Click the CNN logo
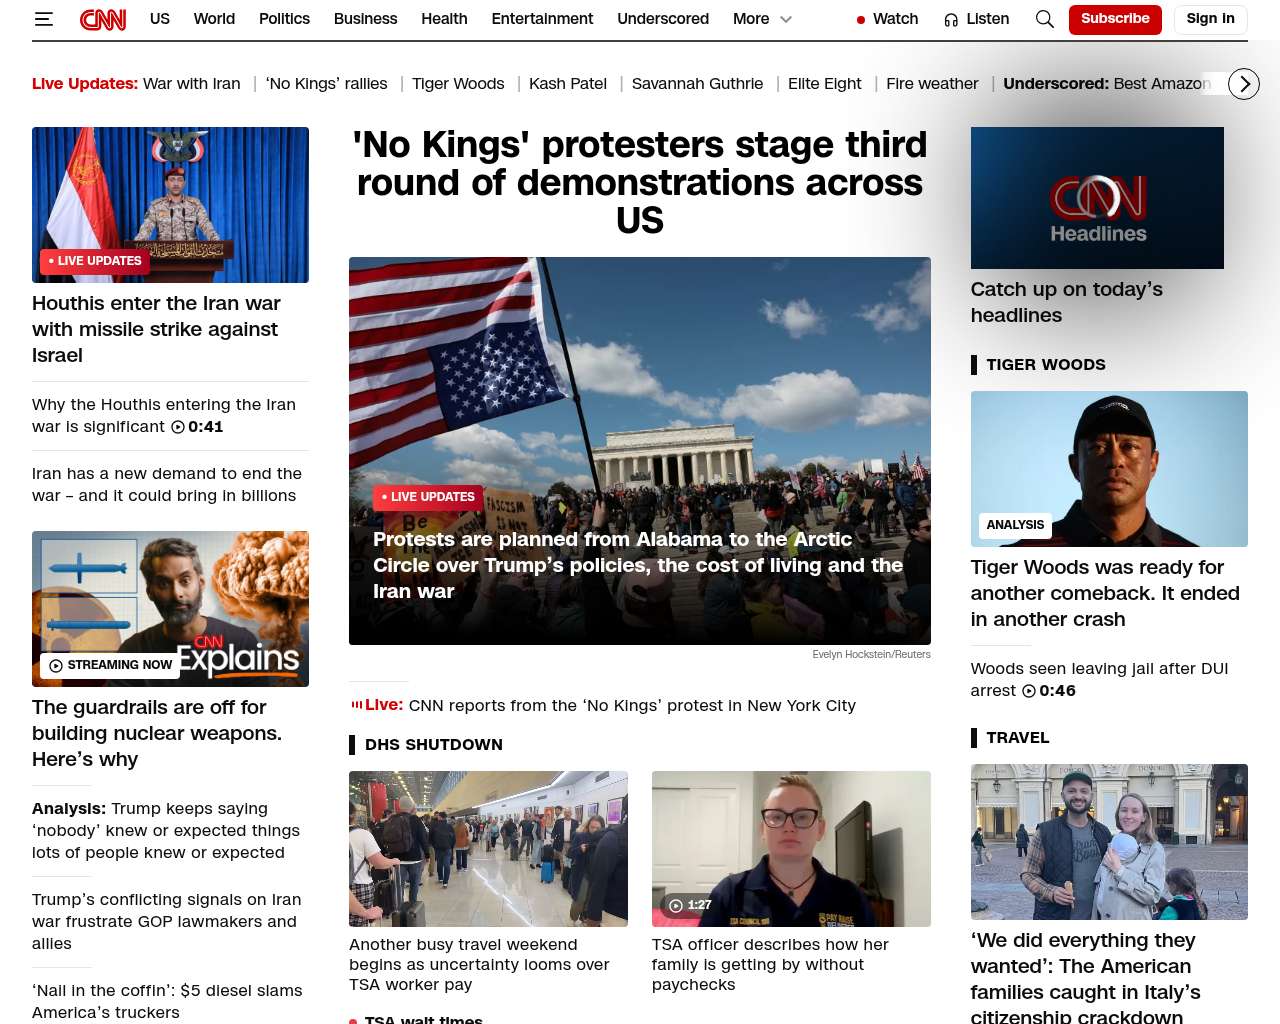Viewport: 1280px width, 1024px height. click(x=103, y=19)
